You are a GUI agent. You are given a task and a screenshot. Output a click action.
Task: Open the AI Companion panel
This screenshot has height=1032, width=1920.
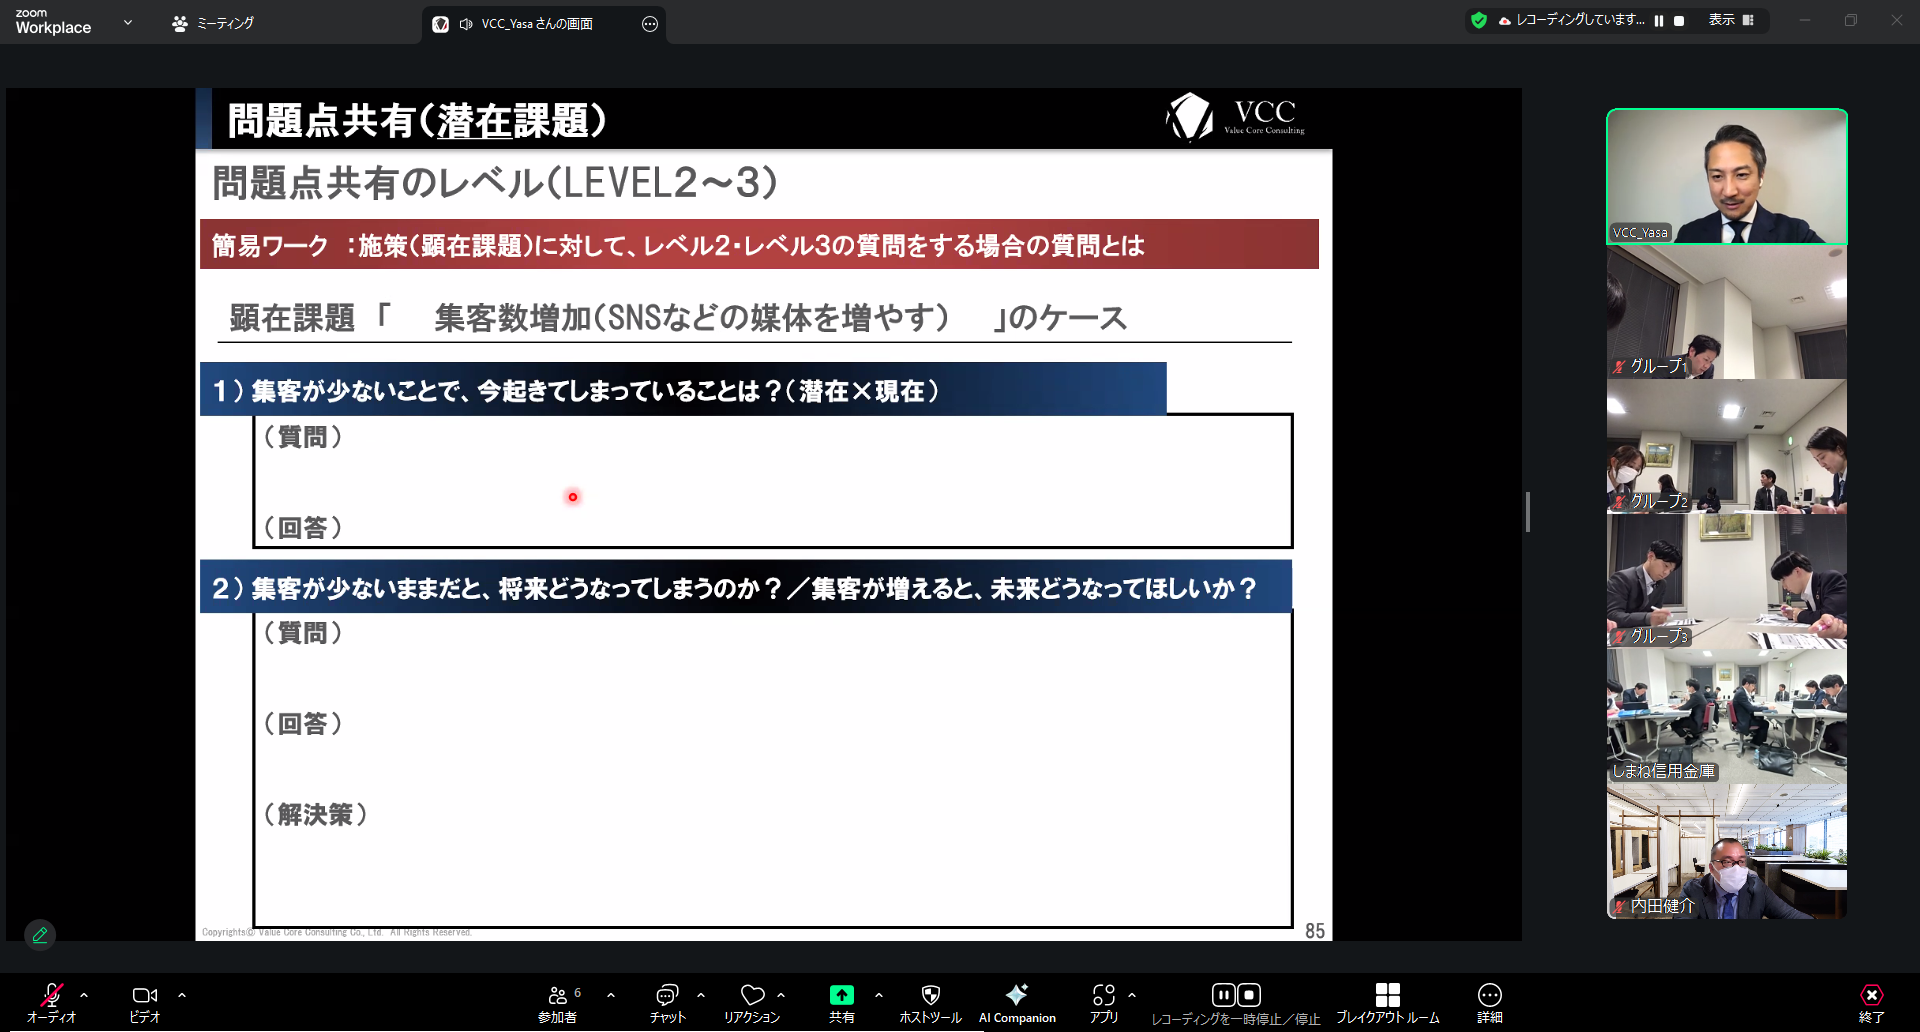pyautogui.click(x=1016, y=1003)
